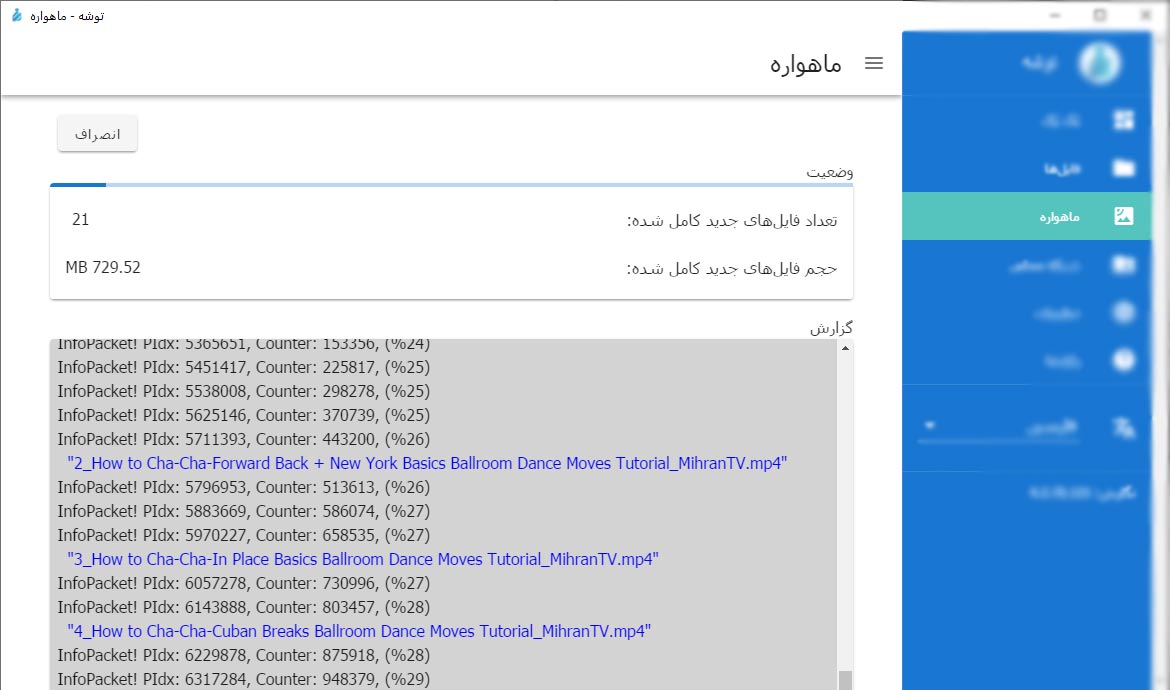The width and height of the screenshot is (1170, 690).
Task: Select the فایل‌ها navigation entry
Action: 1060,168
